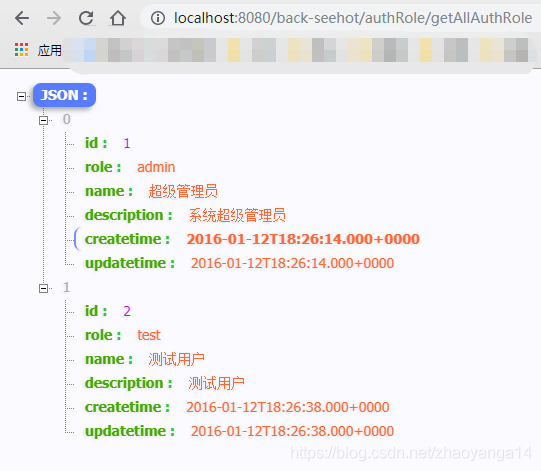
Task: Open the 应用 bookmarks shortcut
Action: (50, 50)
